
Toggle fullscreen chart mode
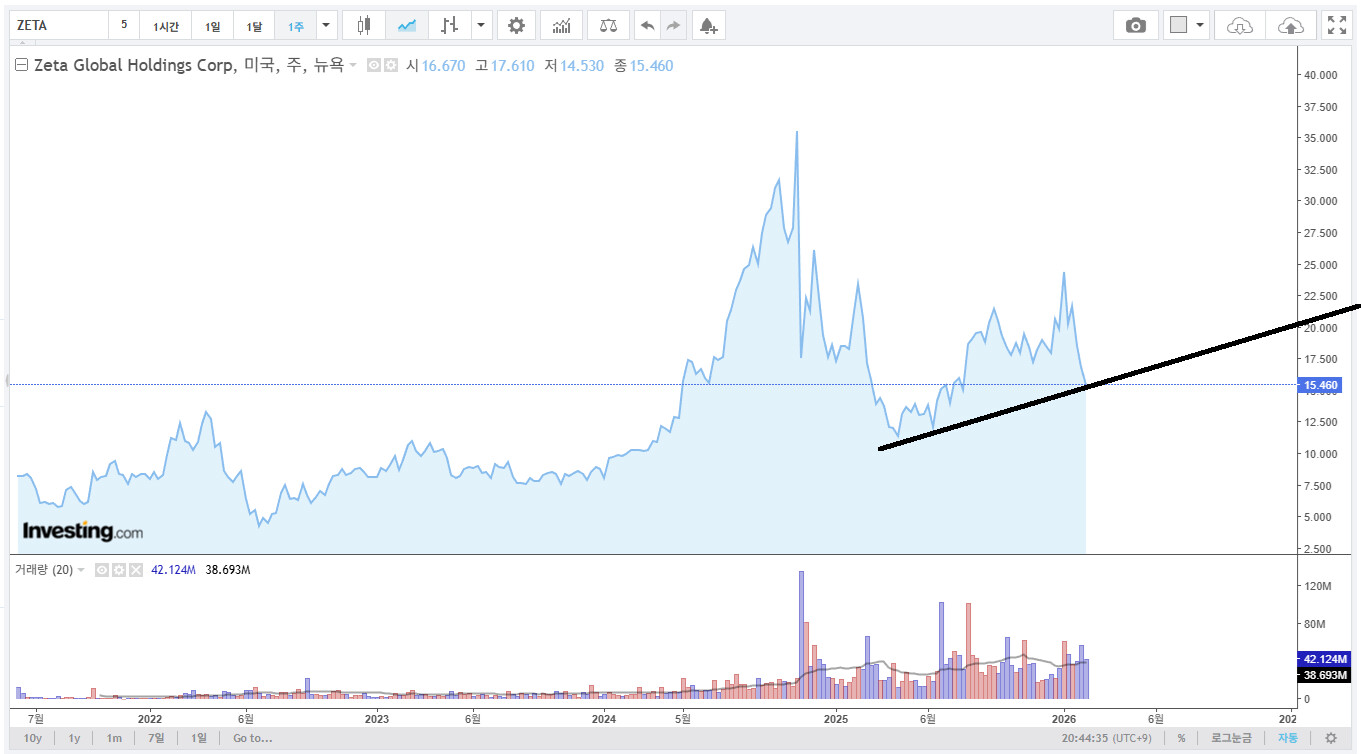1336,26
